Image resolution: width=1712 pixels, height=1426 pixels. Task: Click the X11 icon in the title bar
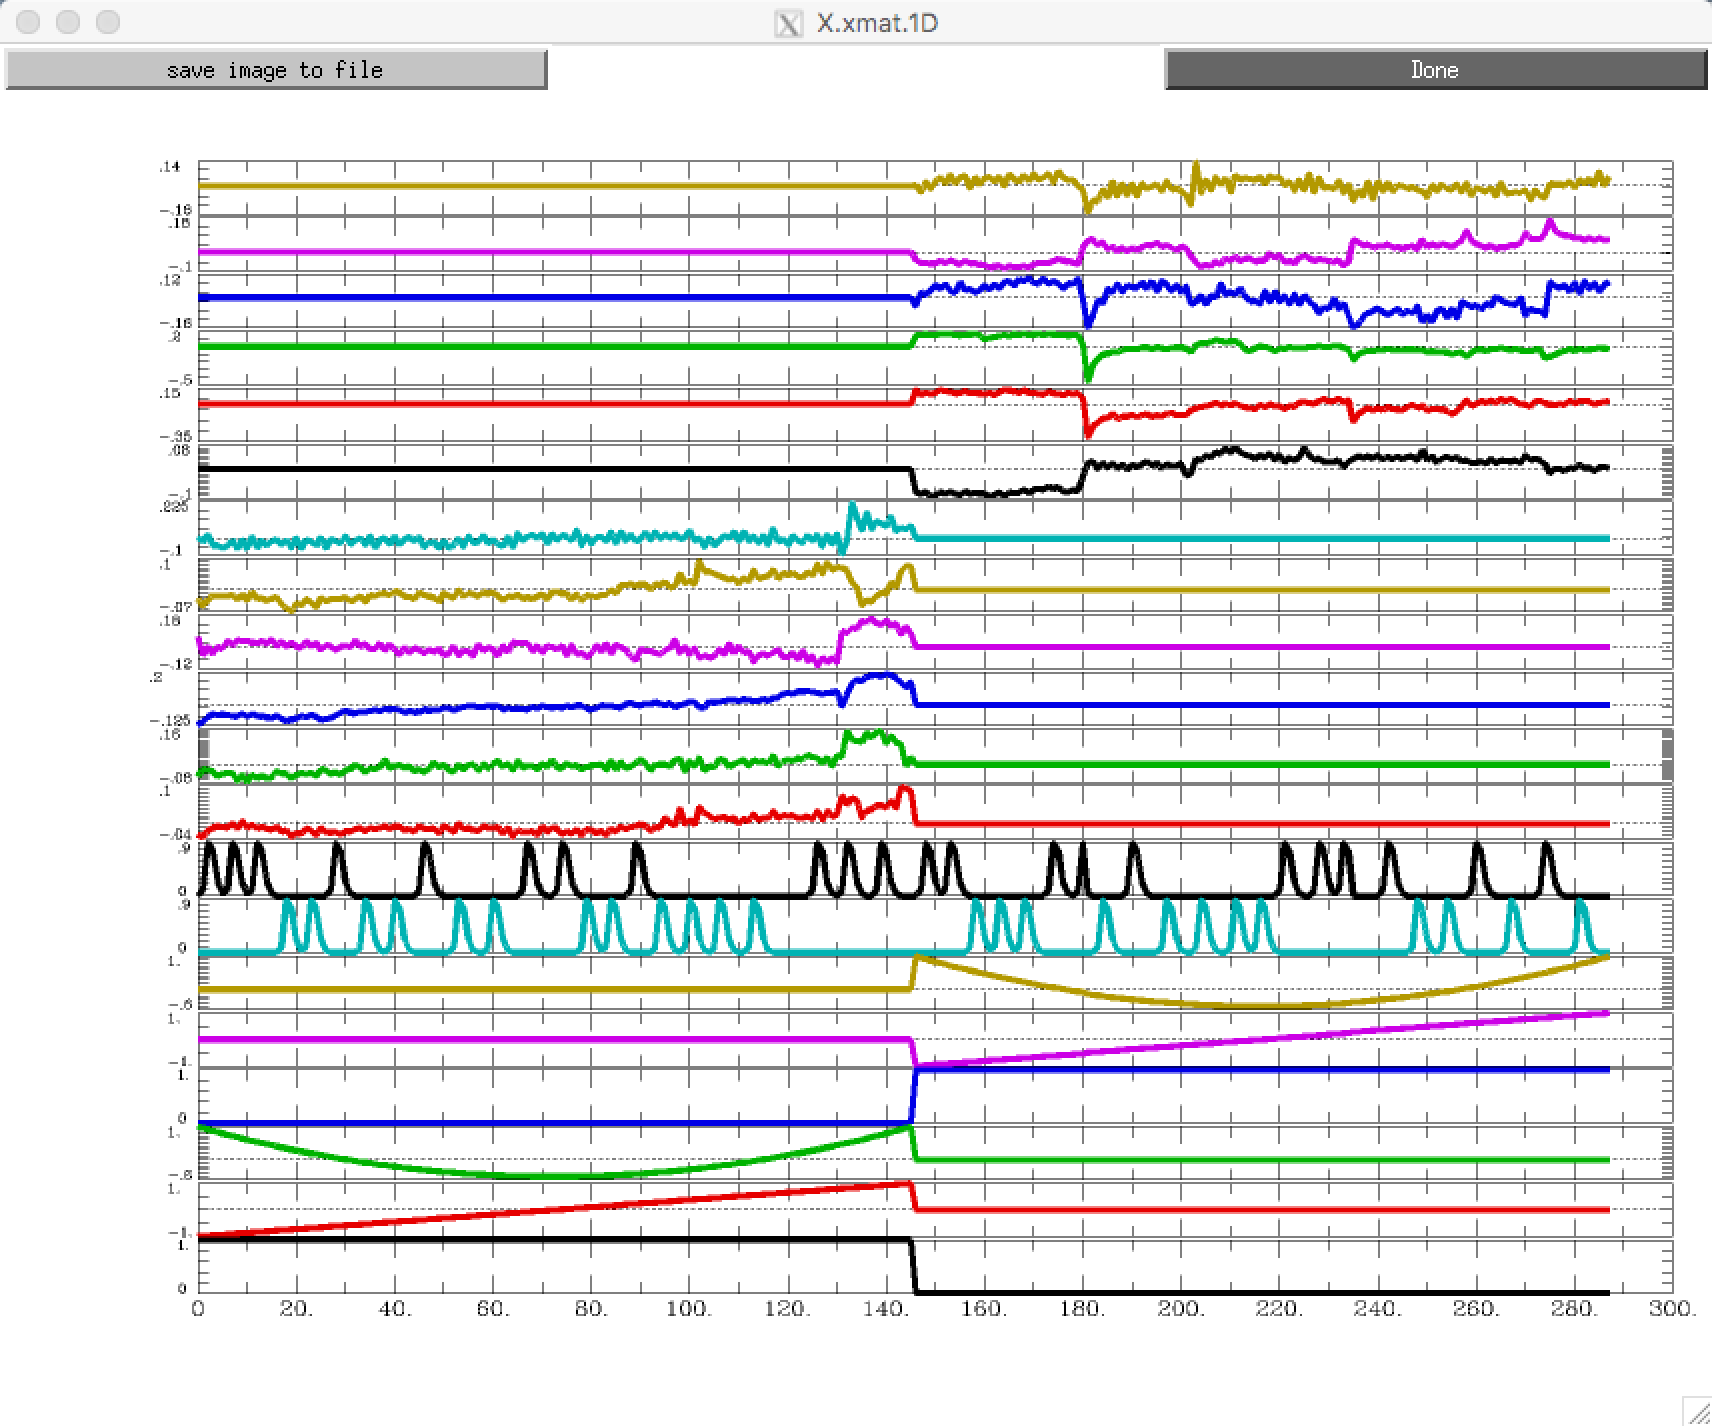pos(789,23)
